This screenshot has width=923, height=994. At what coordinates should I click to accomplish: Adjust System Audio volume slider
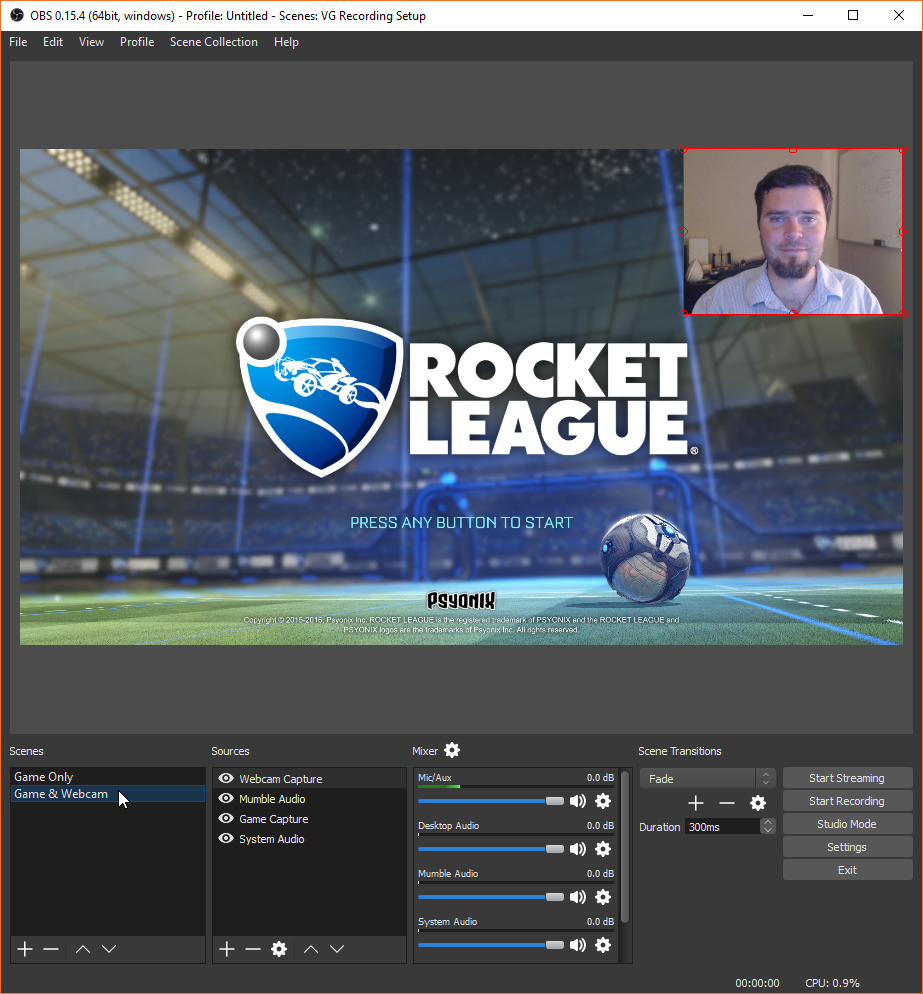coord(491,945)
